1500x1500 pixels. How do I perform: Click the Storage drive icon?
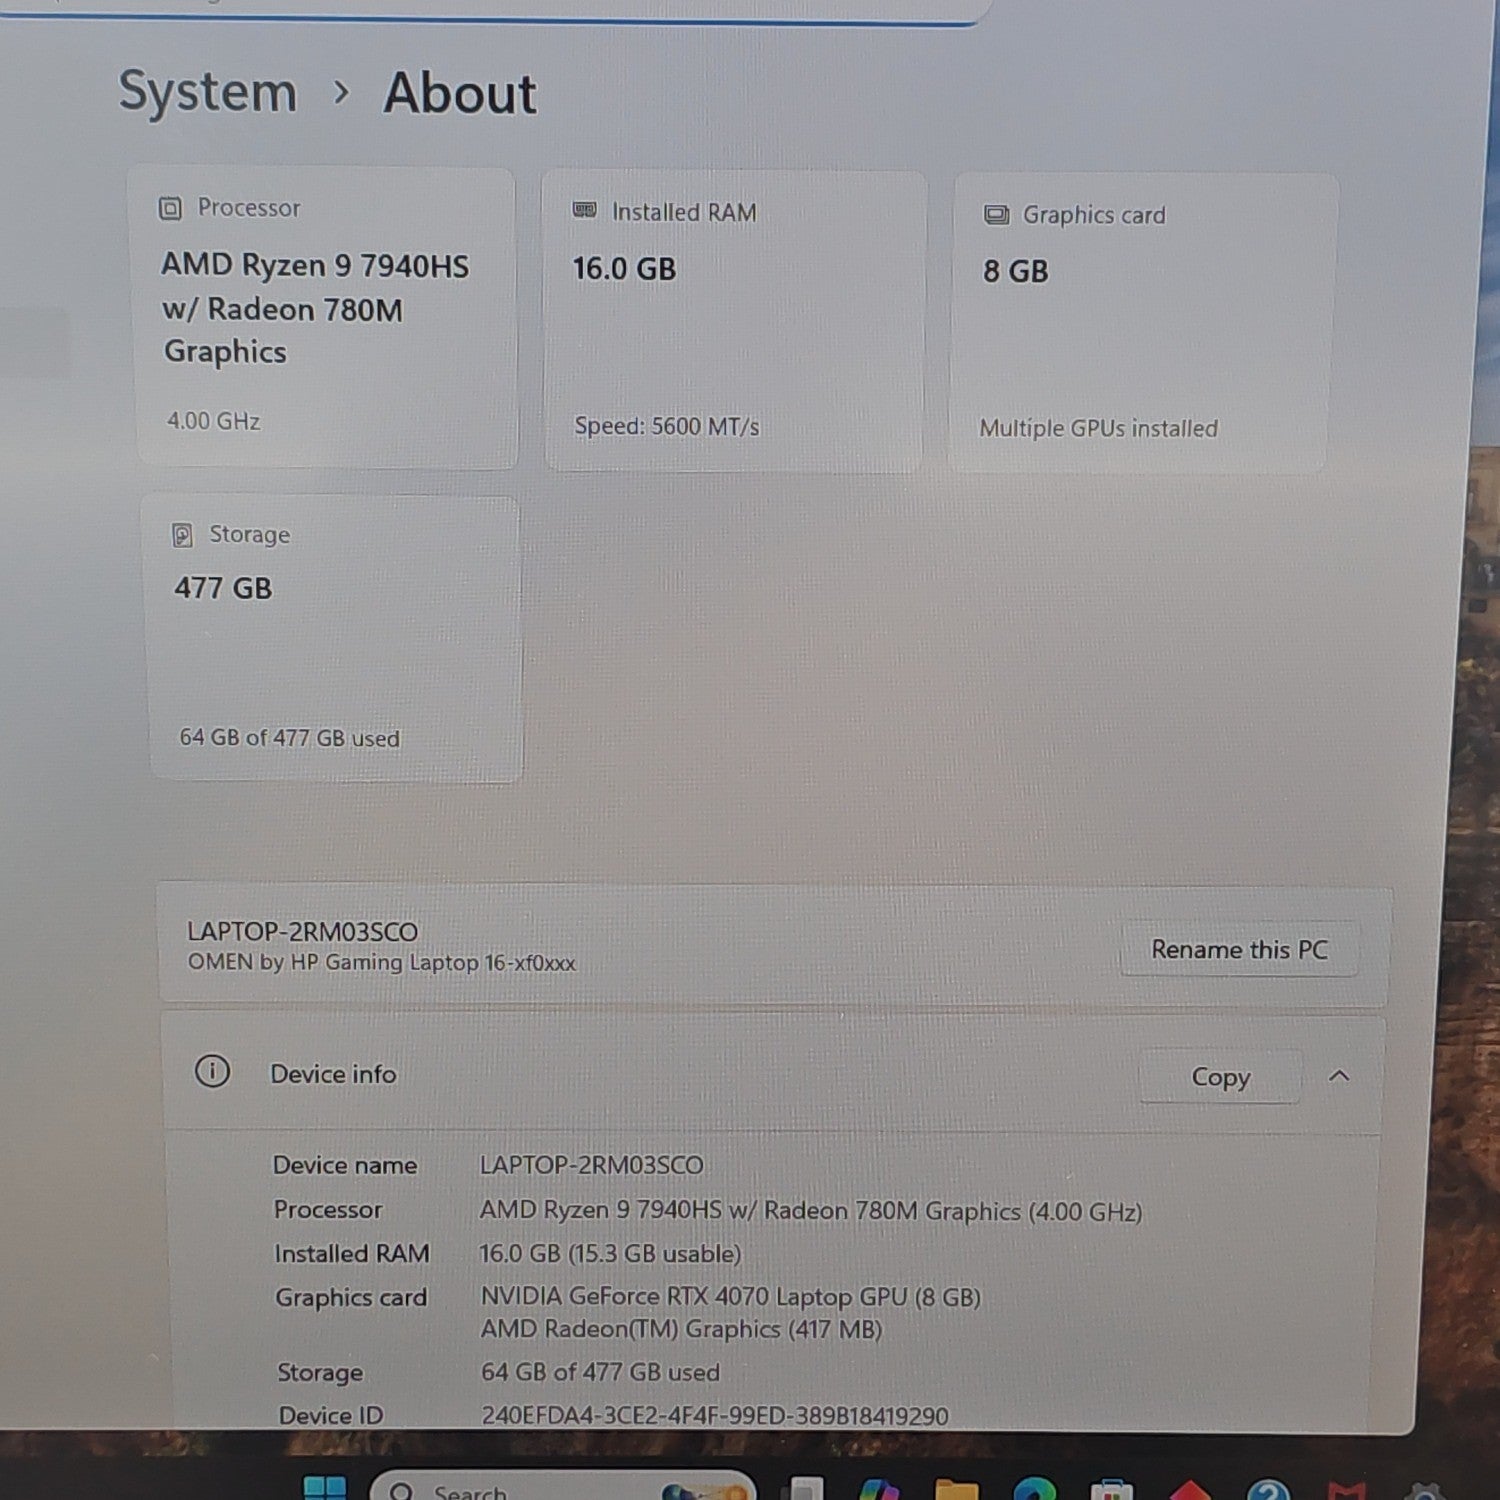click(x=182, y=535)
